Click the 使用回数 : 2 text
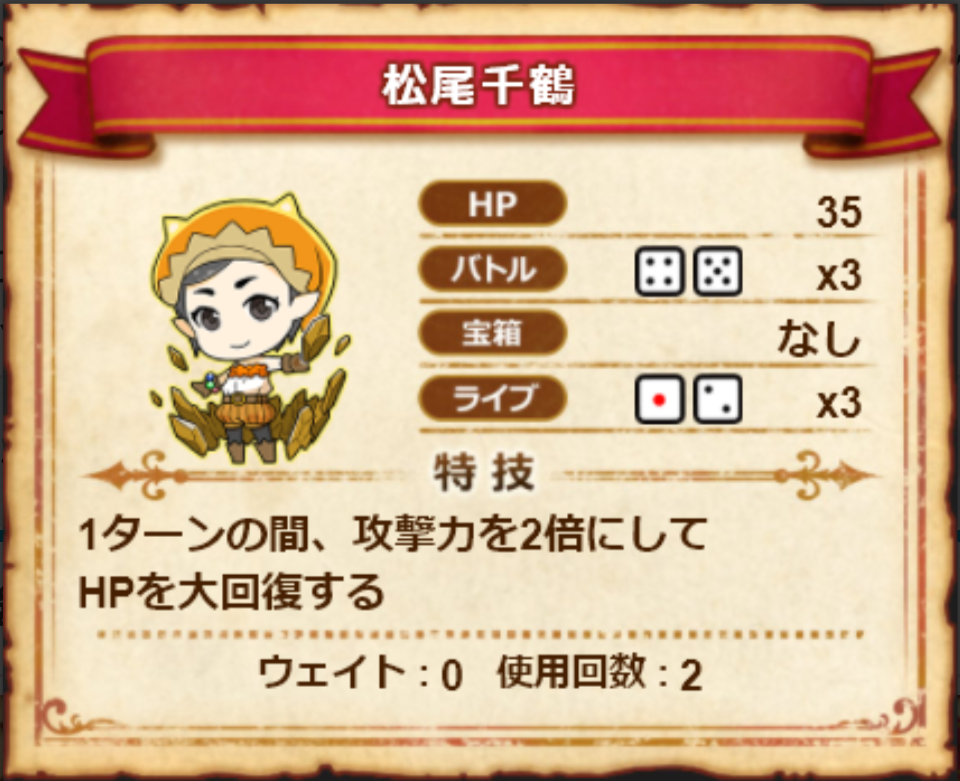Screen dimensions: 960x781 pos(600,674)
